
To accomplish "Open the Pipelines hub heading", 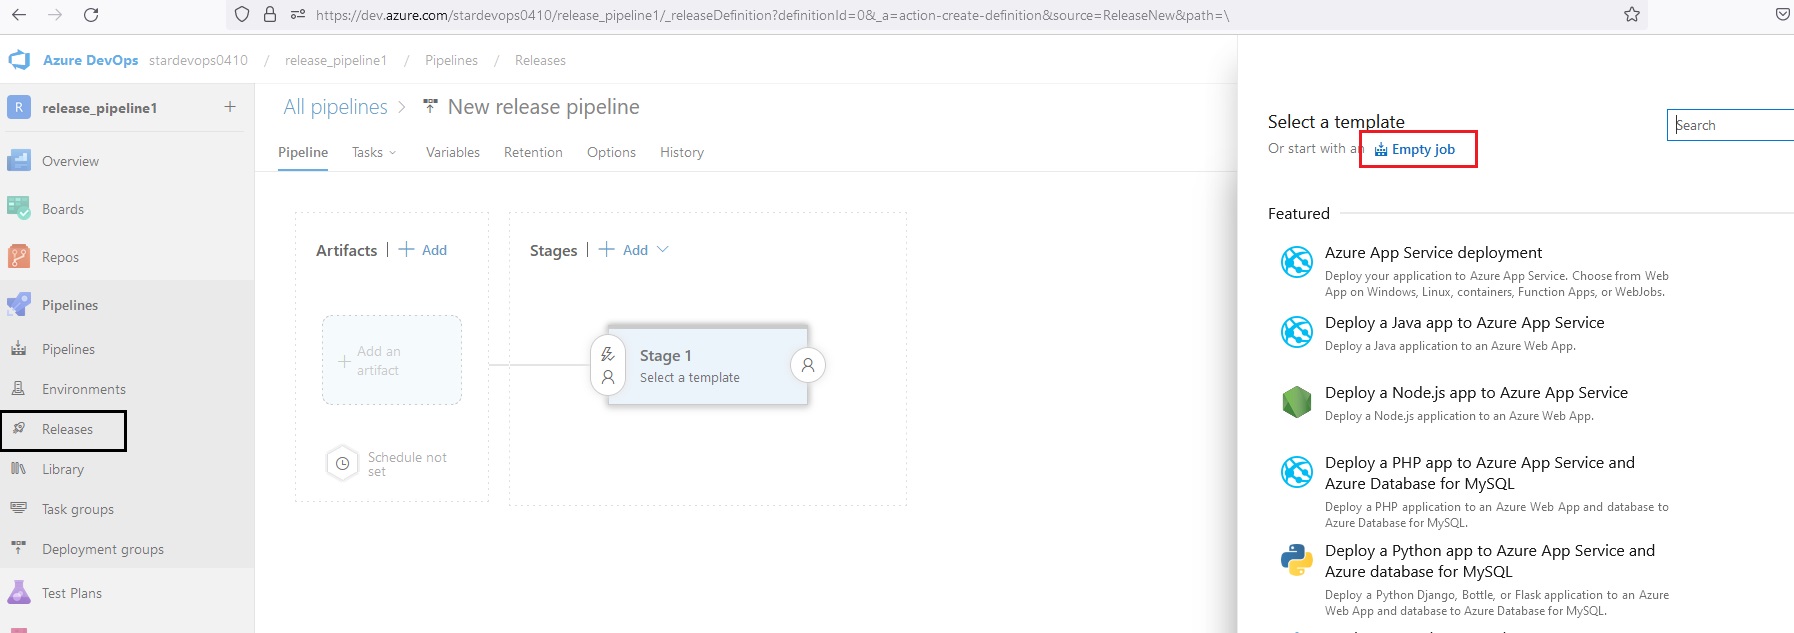I will 70,305.
